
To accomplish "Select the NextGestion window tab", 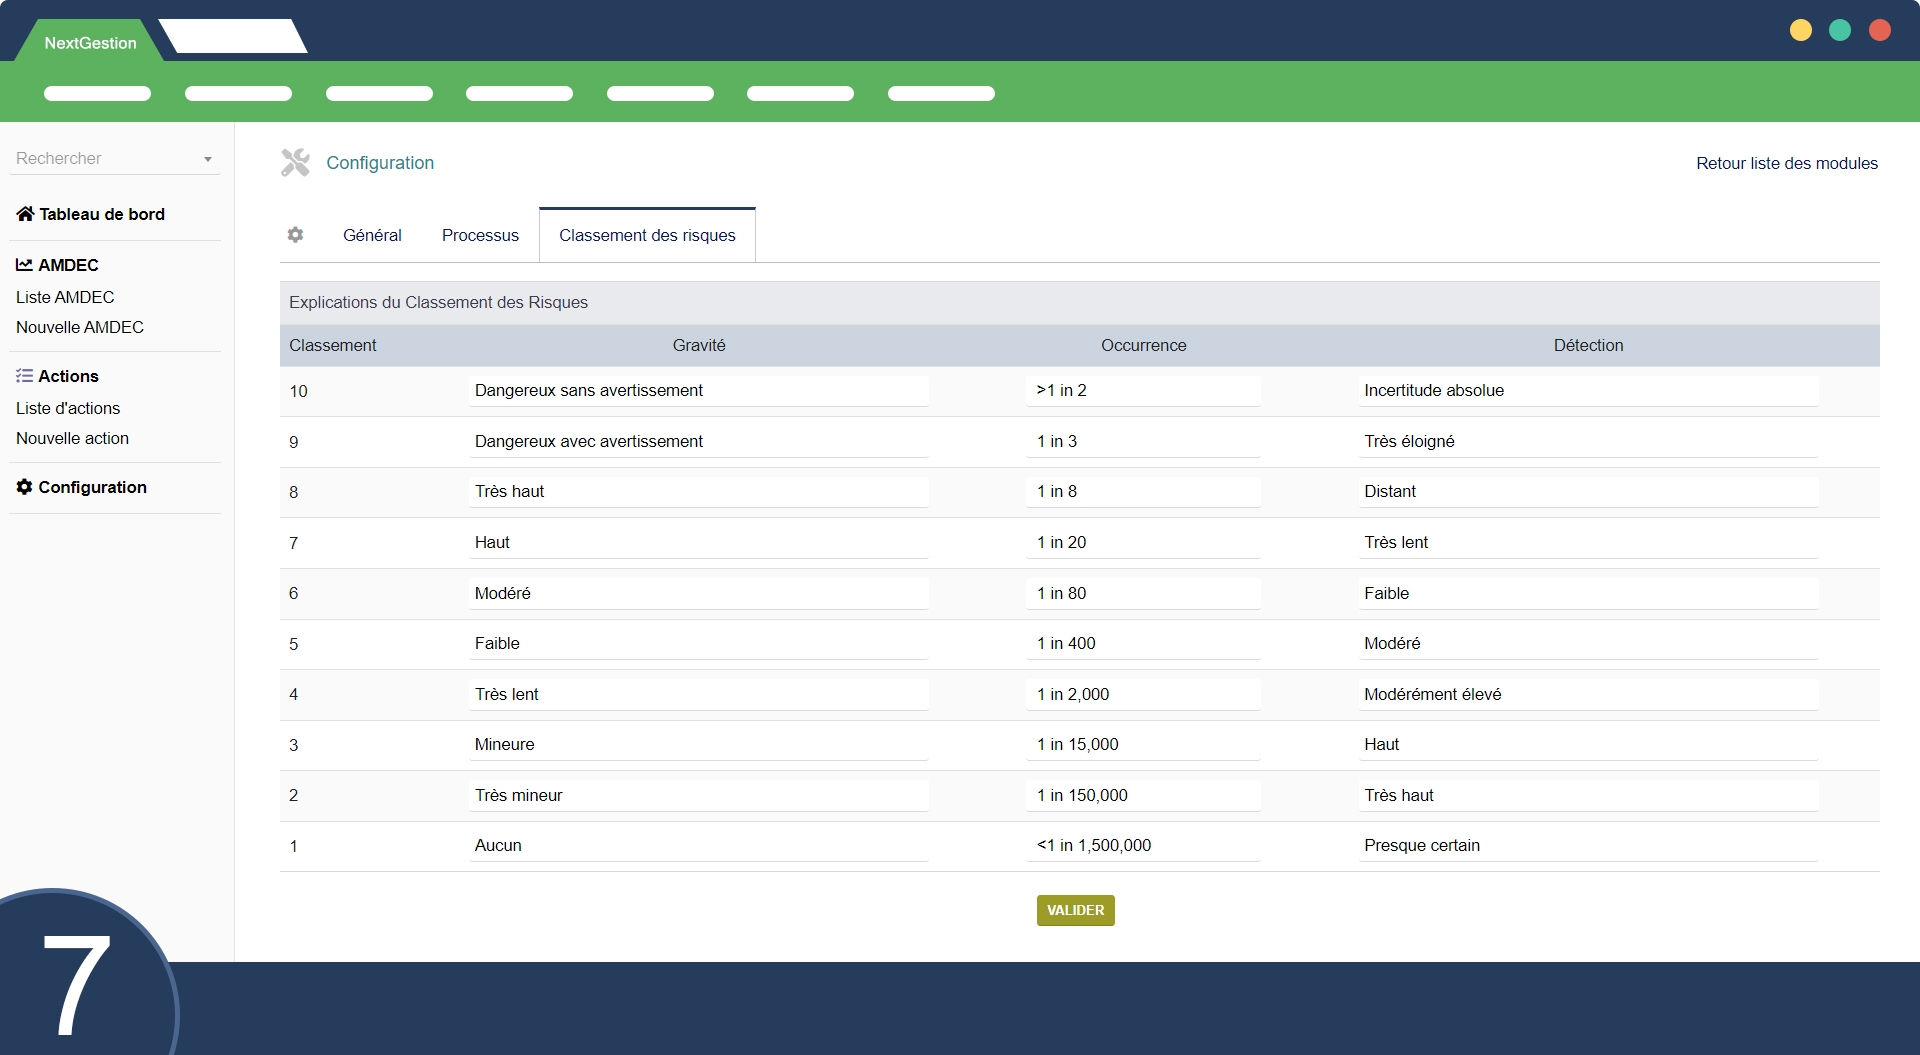I will [90, 43].
